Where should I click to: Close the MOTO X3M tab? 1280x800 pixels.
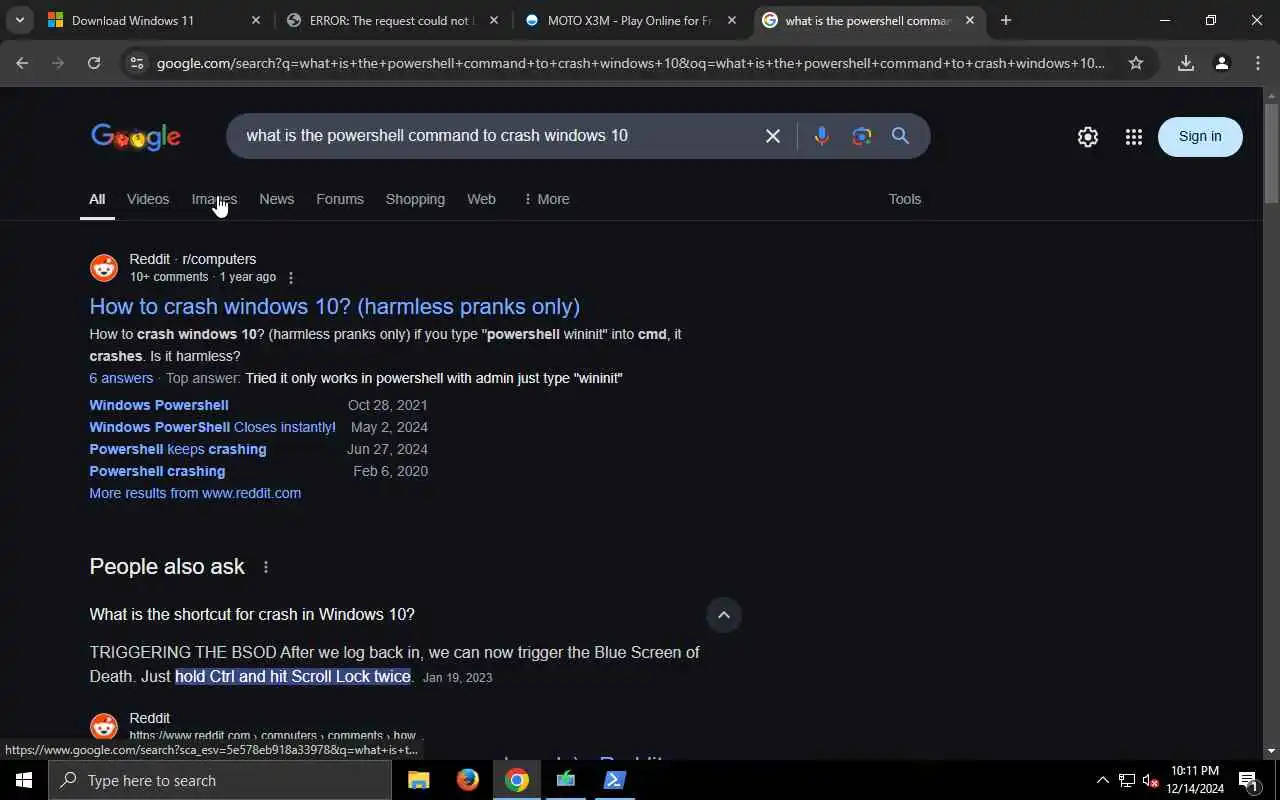(x=731, y=20)
